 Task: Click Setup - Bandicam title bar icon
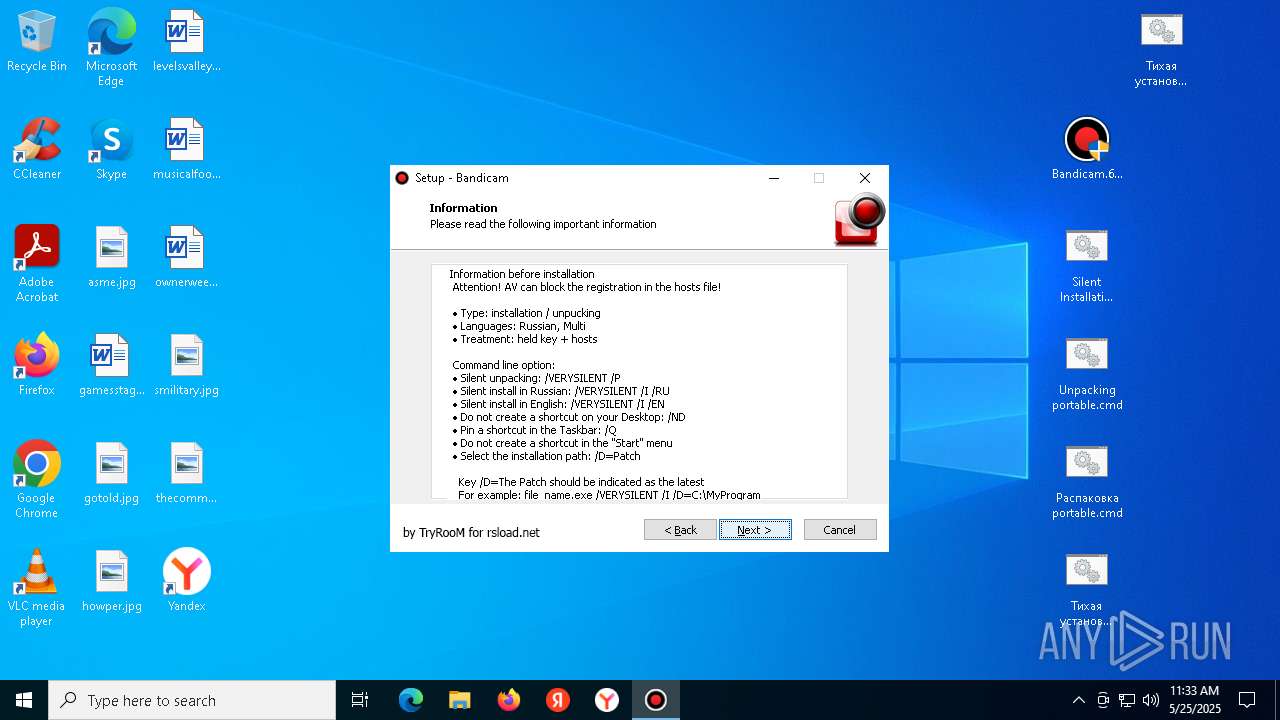[402, 178]
